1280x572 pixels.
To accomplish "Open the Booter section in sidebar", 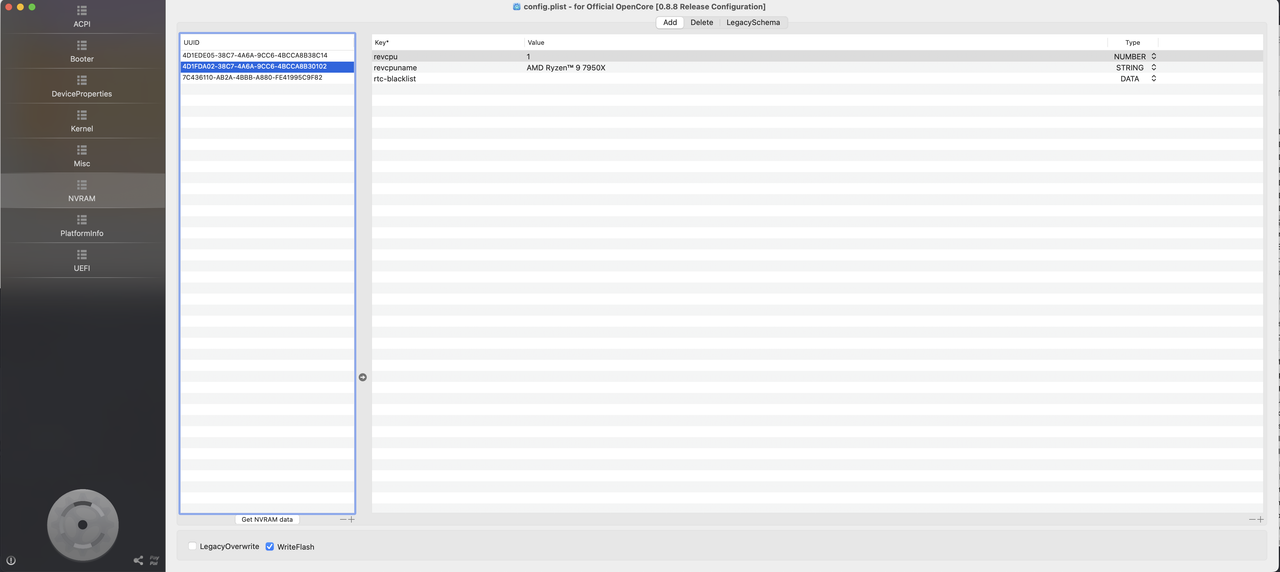I will pos(82,51).
